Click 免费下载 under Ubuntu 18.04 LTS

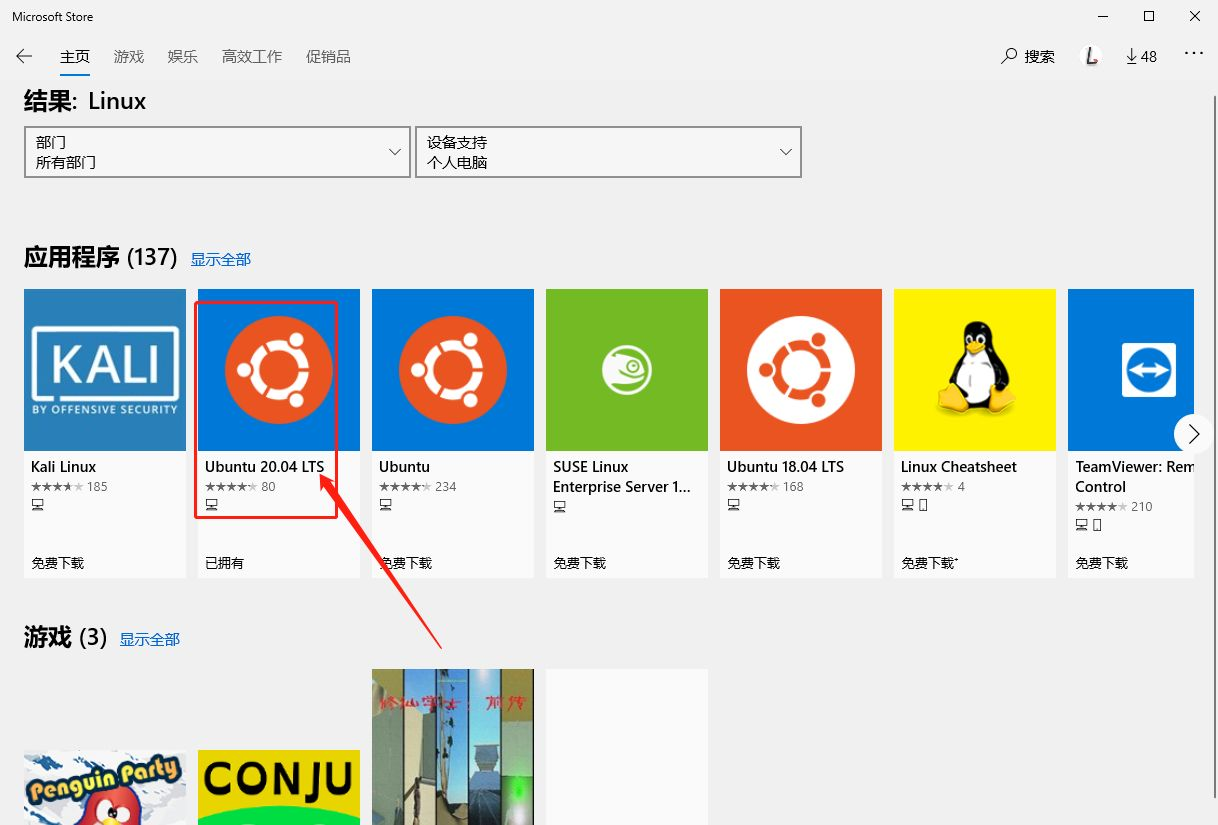coord(754,563)
